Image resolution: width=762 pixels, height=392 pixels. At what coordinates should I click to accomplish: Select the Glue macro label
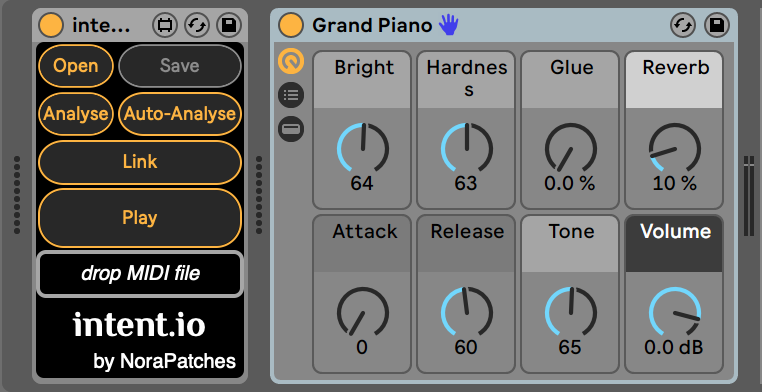coord(572,68)
